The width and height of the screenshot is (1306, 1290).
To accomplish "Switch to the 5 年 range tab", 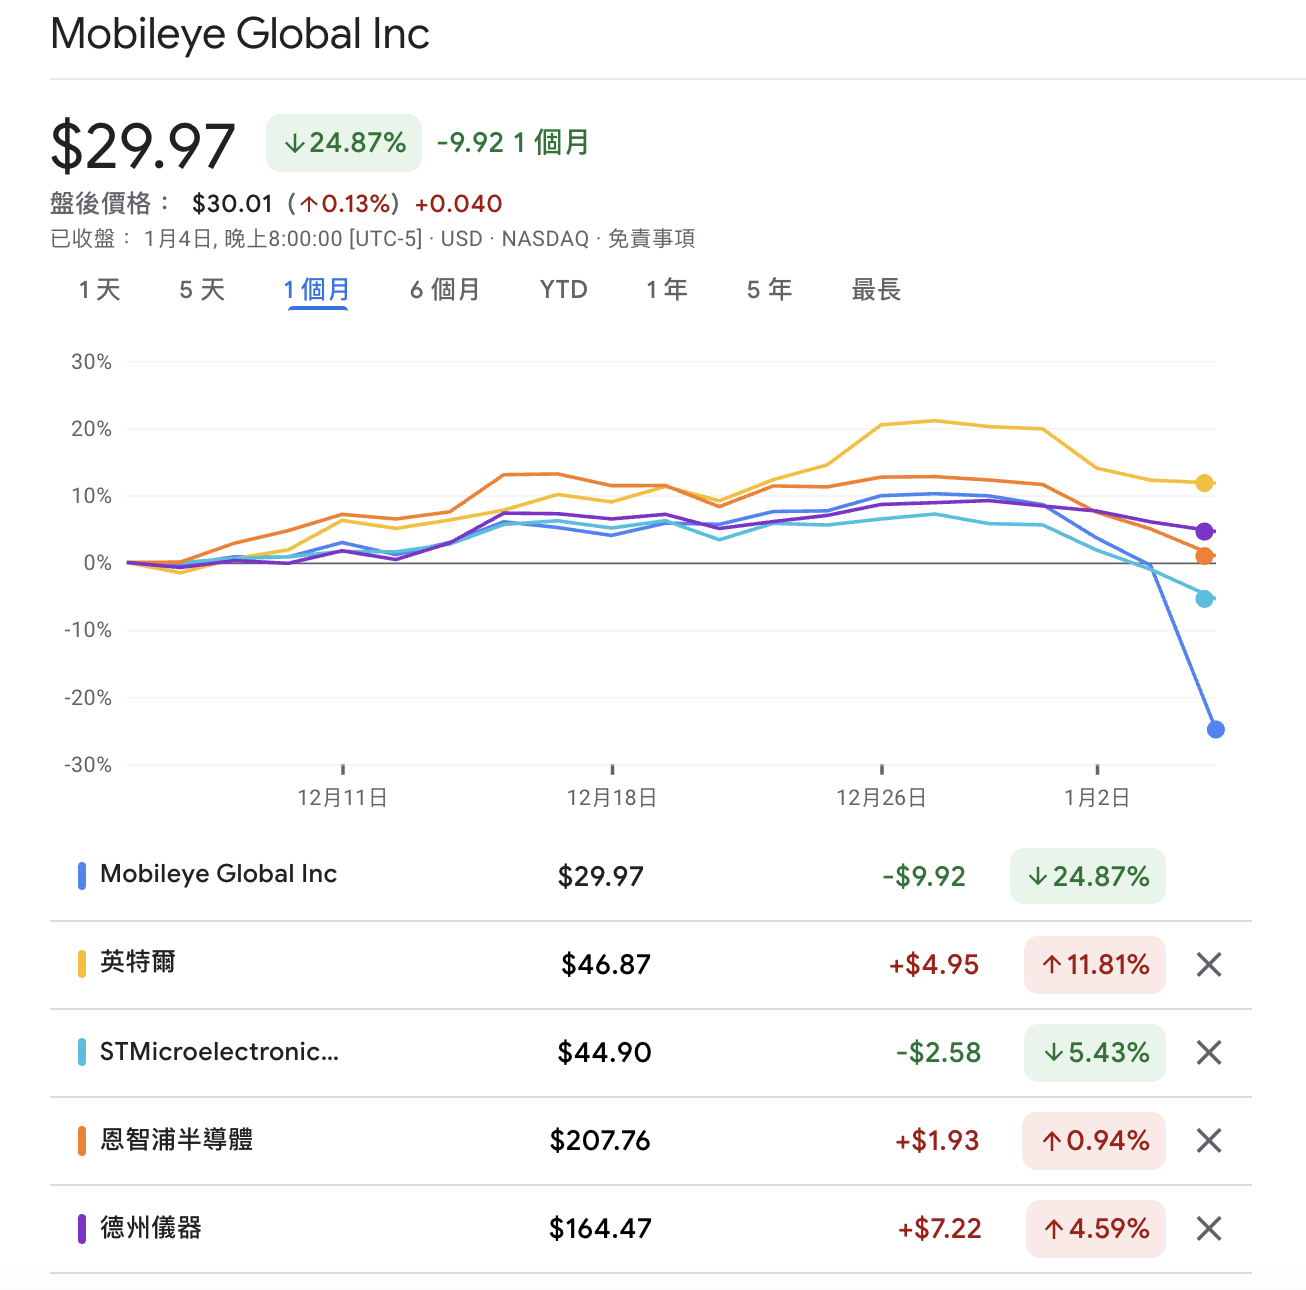I will (769, 290).
